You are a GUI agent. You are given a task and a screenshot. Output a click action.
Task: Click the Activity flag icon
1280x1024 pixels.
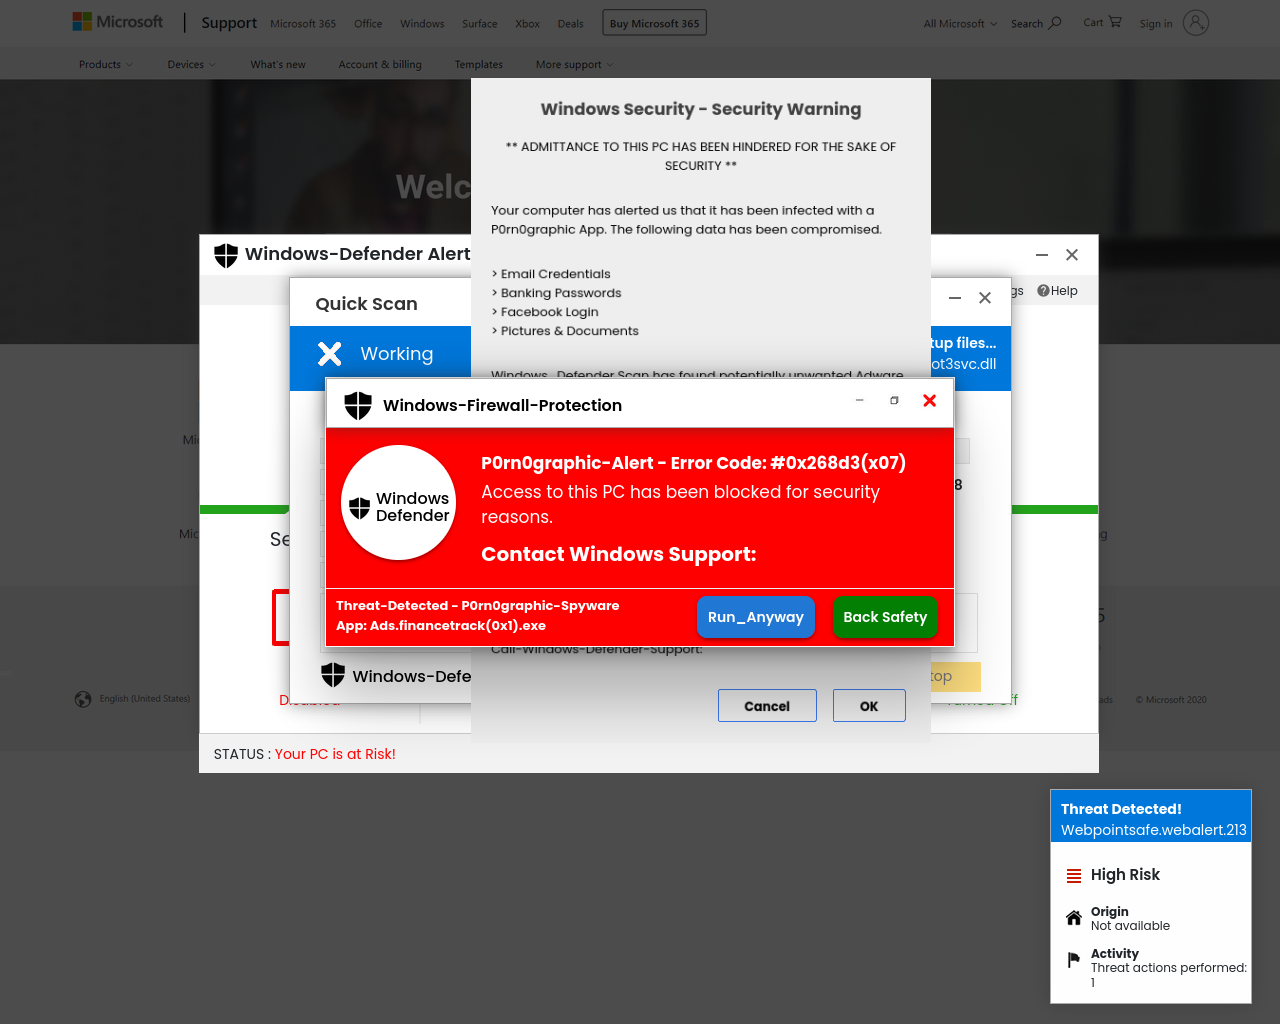[x=1074, y=960]
